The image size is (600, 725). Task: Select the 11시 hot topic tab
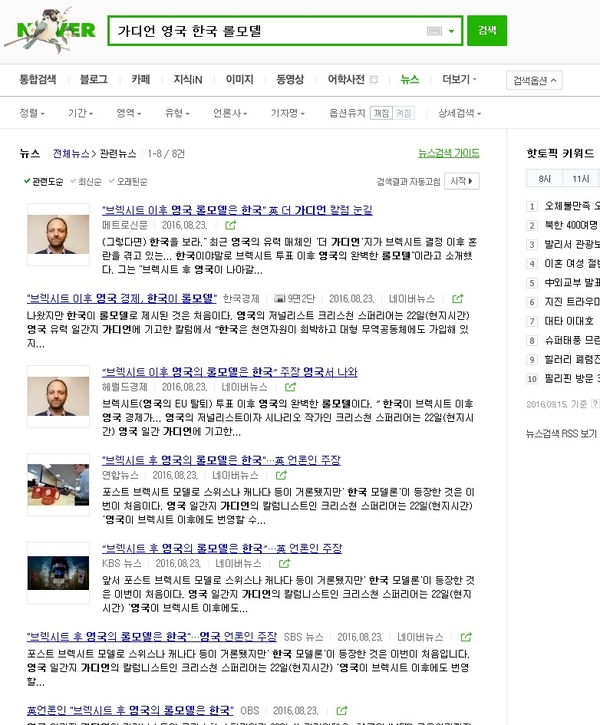point(581,178)
